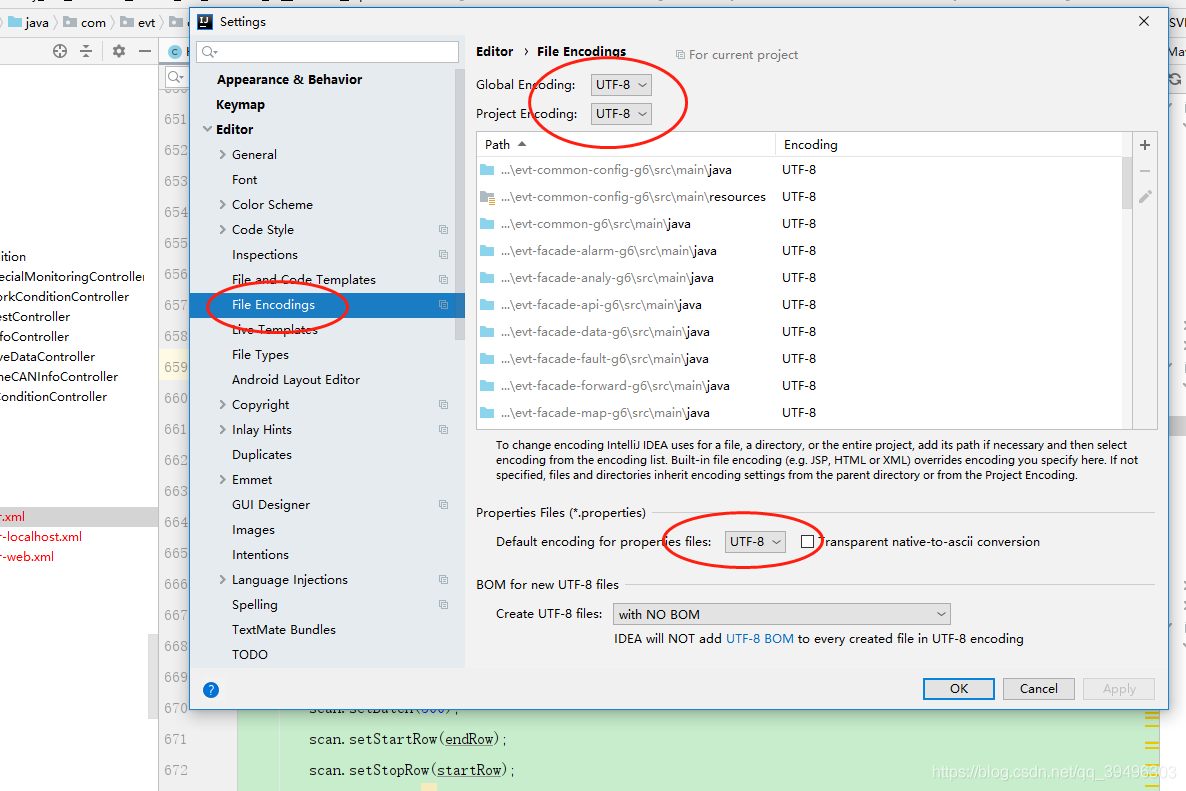This screenshot has height=791, width=1186.
Task: Click the hide panel minus icon in project toolbar
Action: tap(145, 51)
